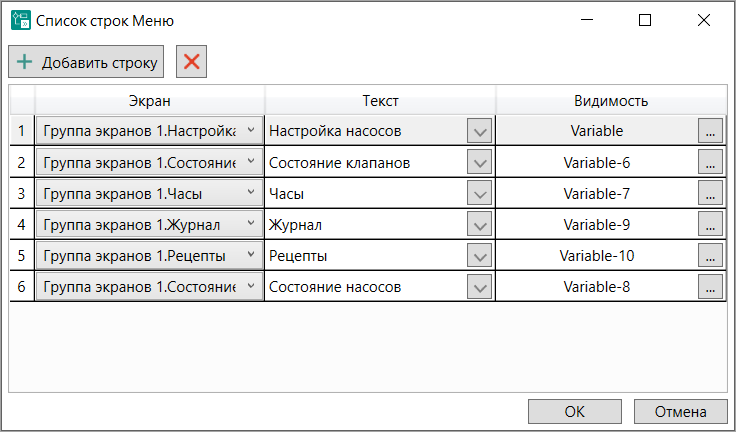Expand text dropdown for Состояние клапанов
Image resolution: width=736 pixels, height=432 pixels.
[480, 162]
